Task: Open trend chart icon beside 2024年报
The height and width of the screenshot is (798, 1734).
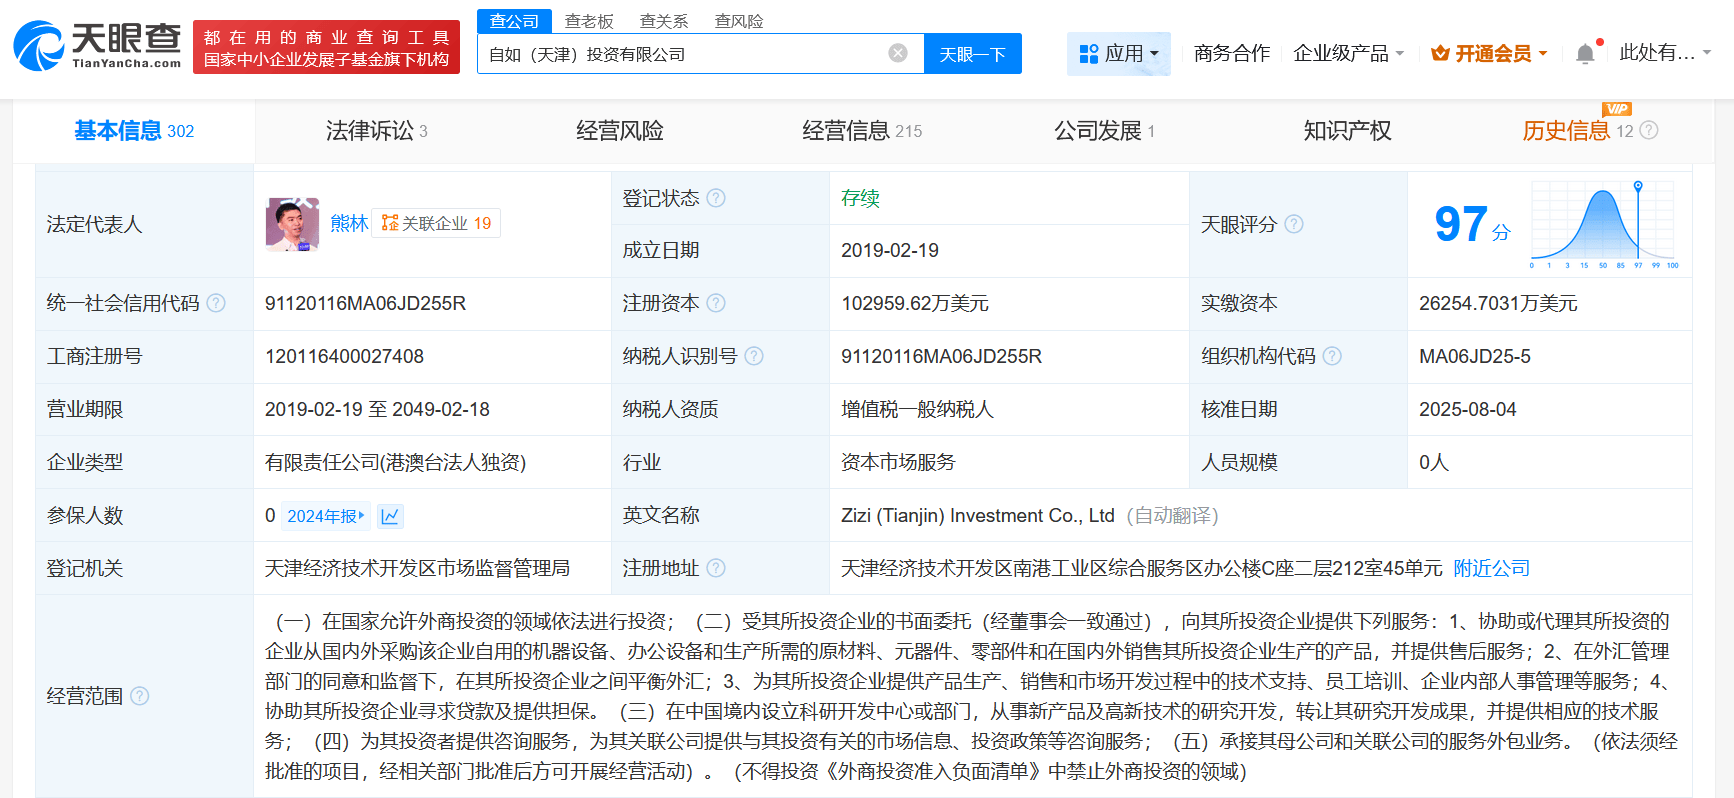Action: point(390,516)
